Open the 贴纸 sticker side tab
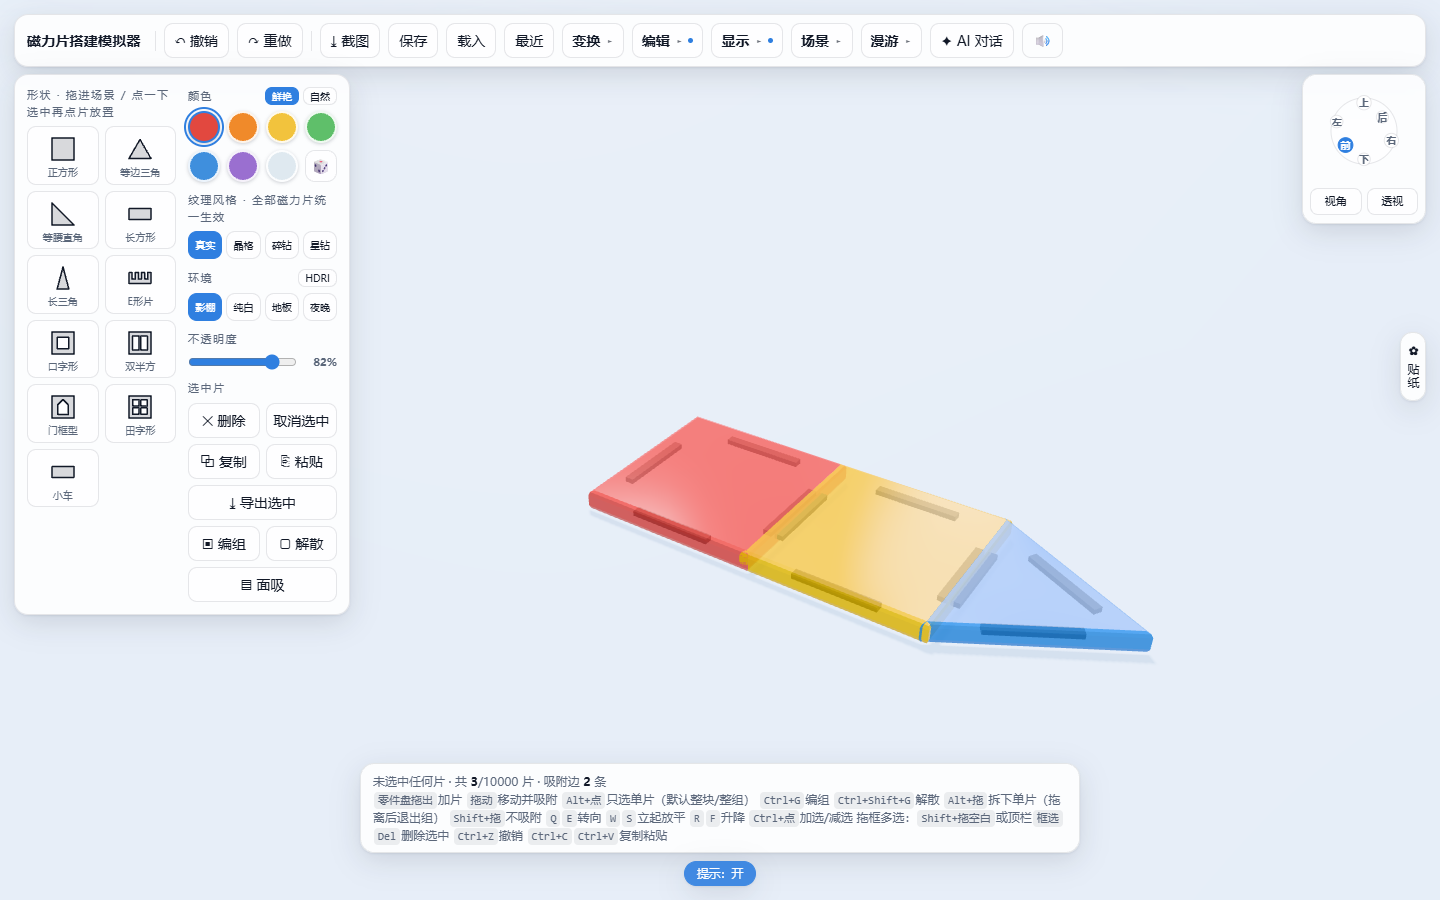Image resolution: width=1440 pixels, height=900 pixels. [1413, 367]
